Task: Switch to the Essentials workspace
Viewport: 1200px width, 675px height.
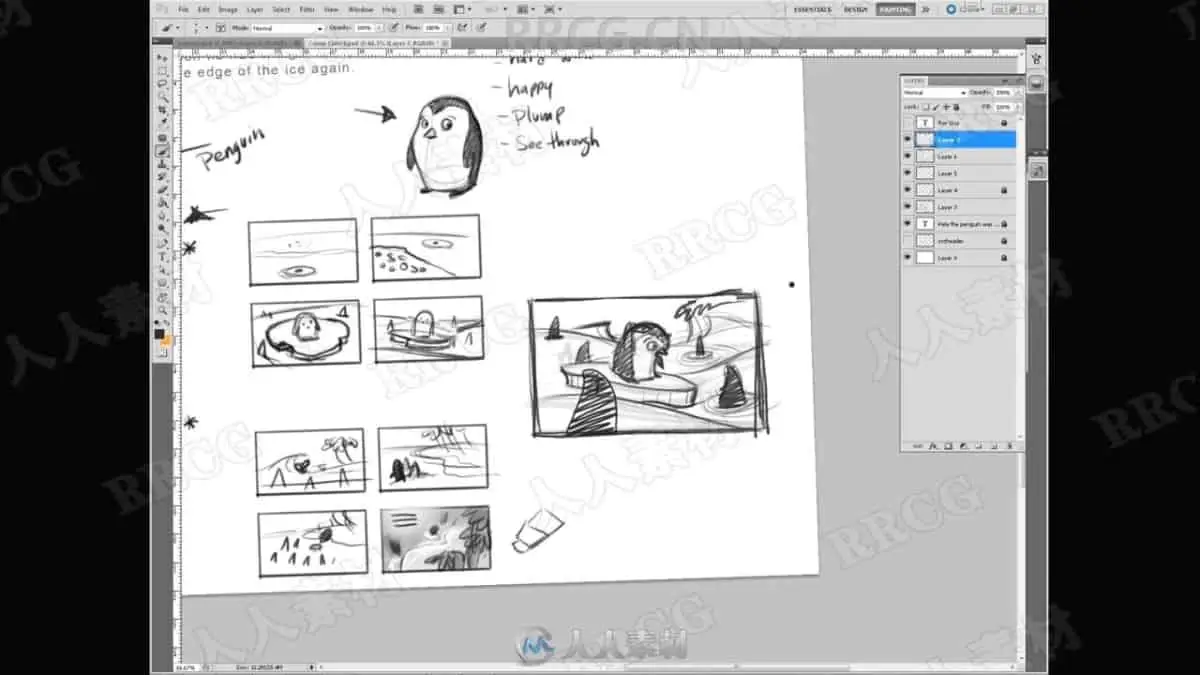Action: point(812,9)
